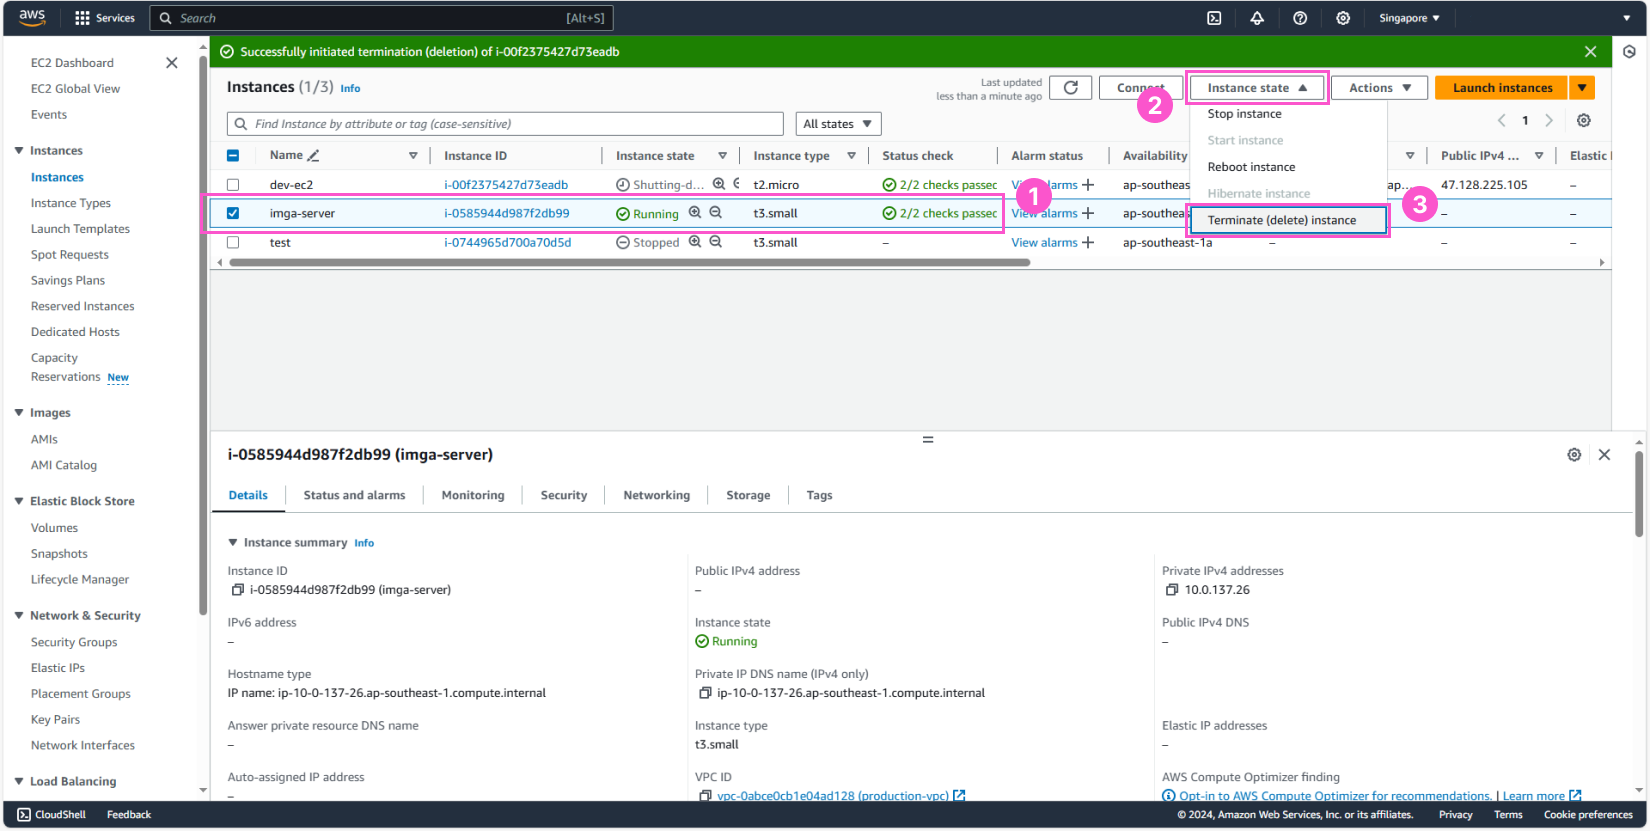Open the All states filter dropdown
The width and height of the screenshot is (1650, 832).
point(838,124)
